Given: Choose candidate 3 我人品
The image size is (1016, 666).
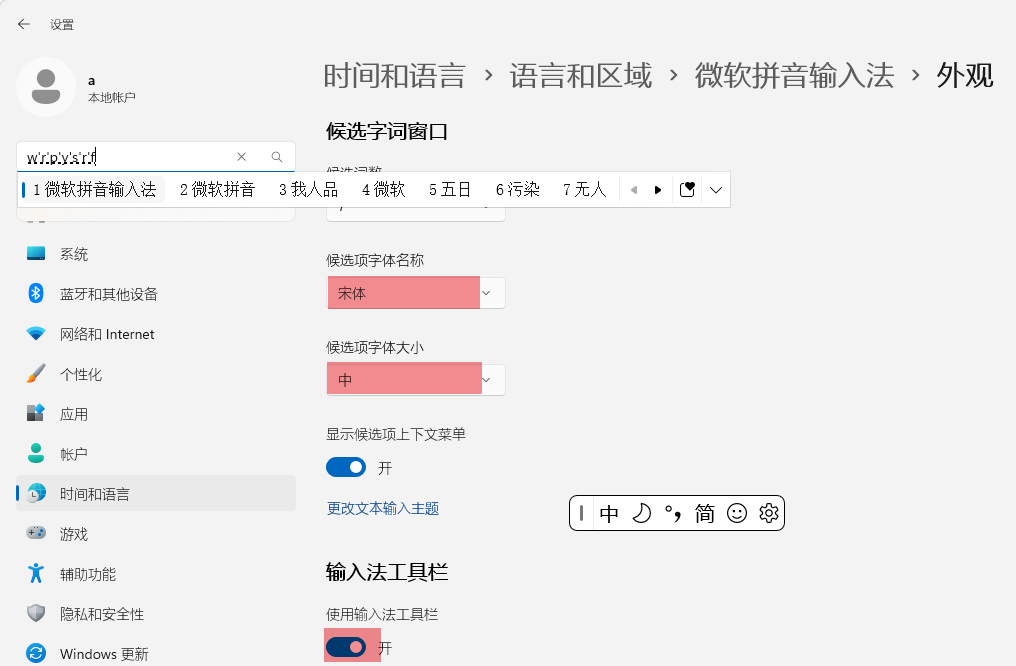Looking at the screenshot, I should [x=308, y=189].
